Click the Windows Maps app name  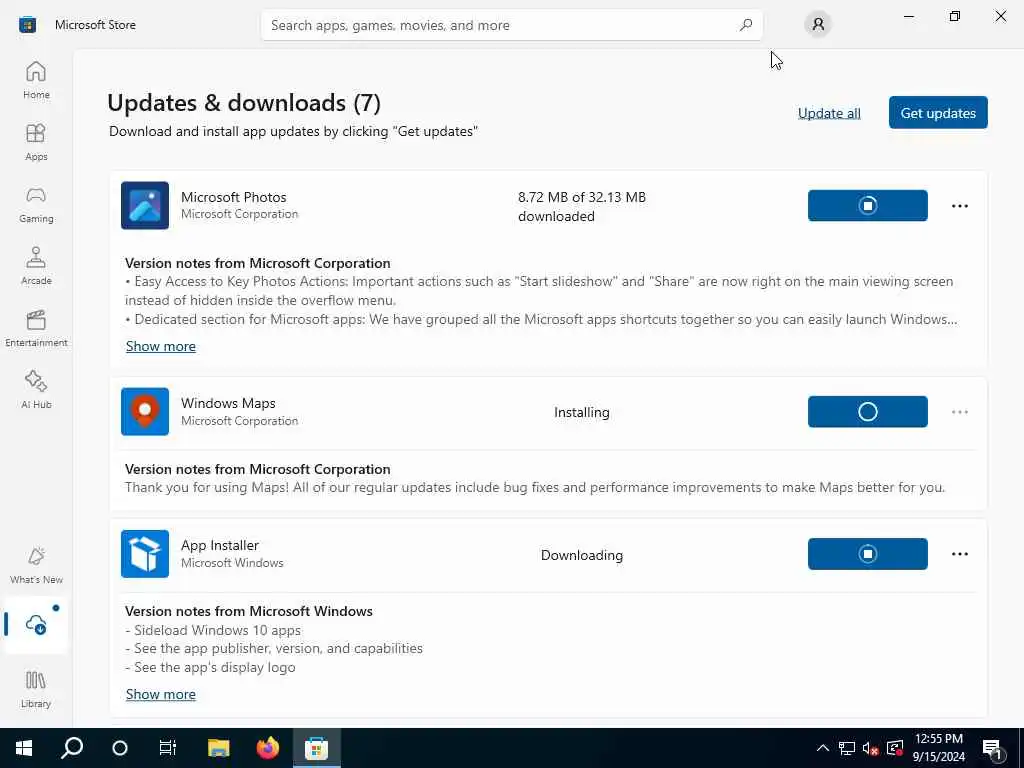point(228,403)
